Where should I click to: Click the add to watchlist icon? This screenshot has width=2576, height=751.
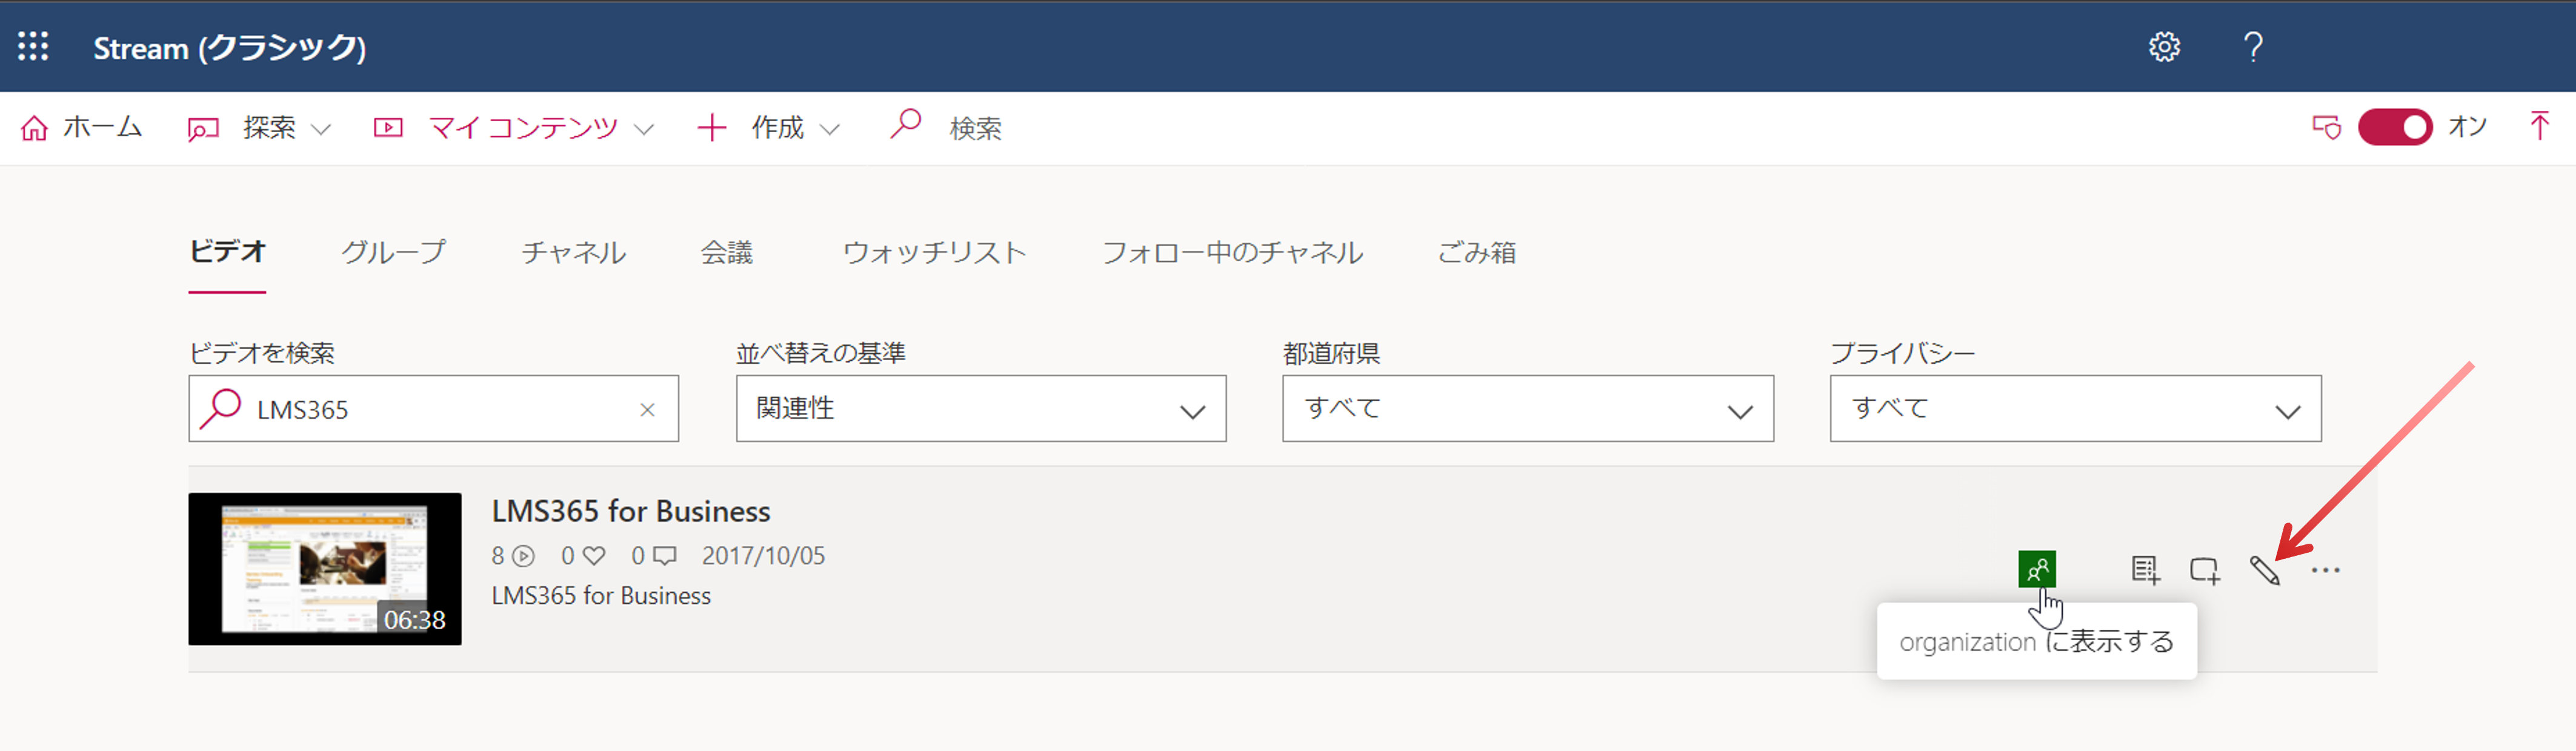tap(2145, 570)
